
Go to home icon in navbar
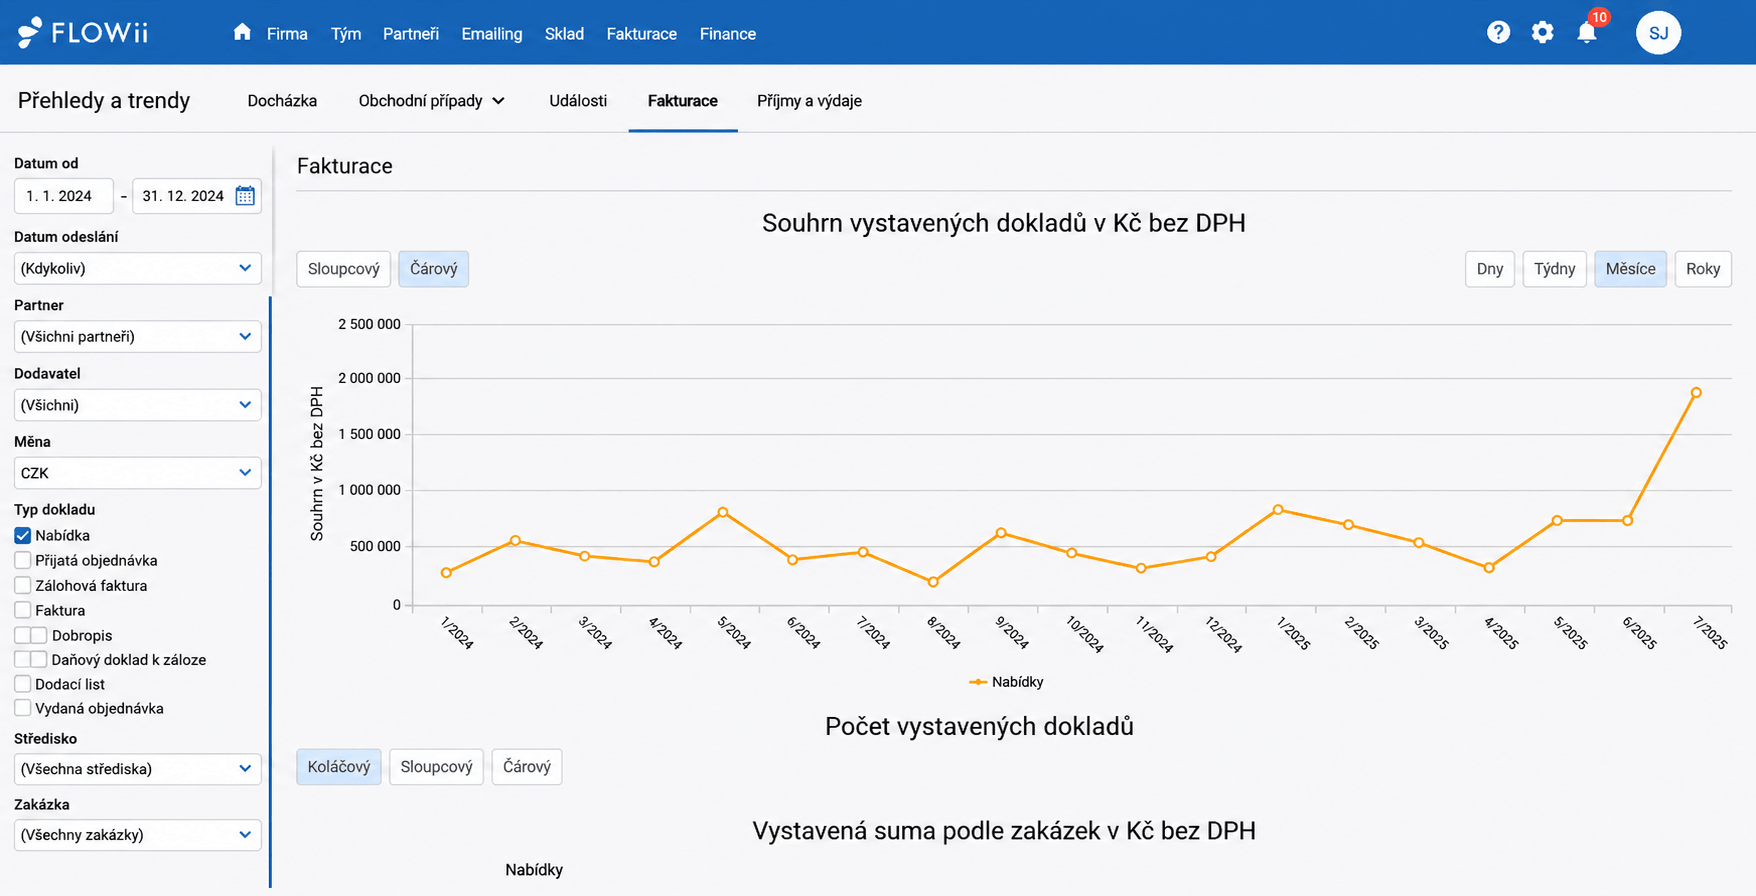(x=242, y=32)
